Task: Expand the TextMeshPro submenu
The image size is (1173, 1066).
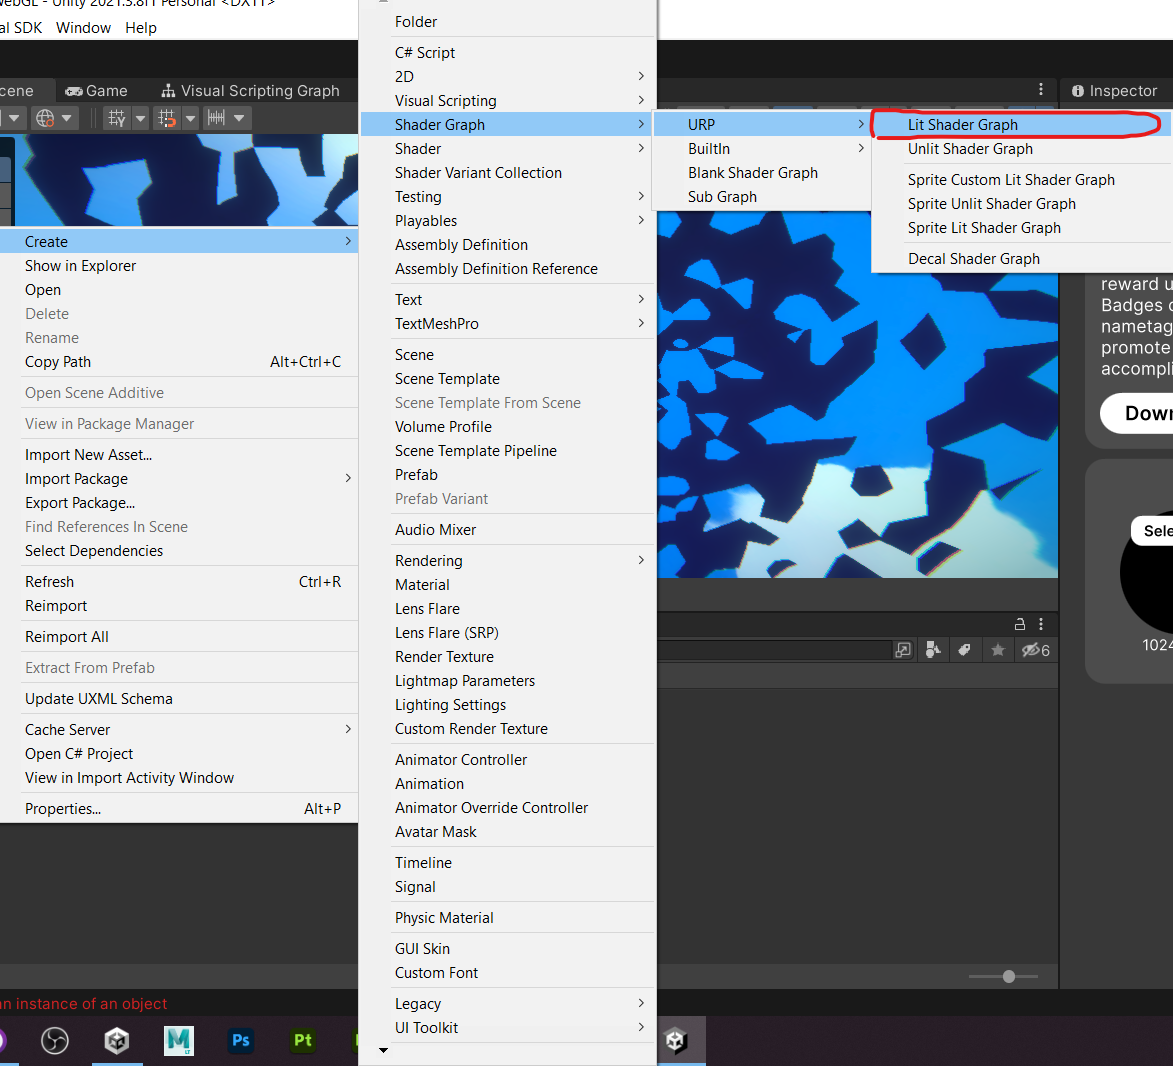Action: [641, 323]
